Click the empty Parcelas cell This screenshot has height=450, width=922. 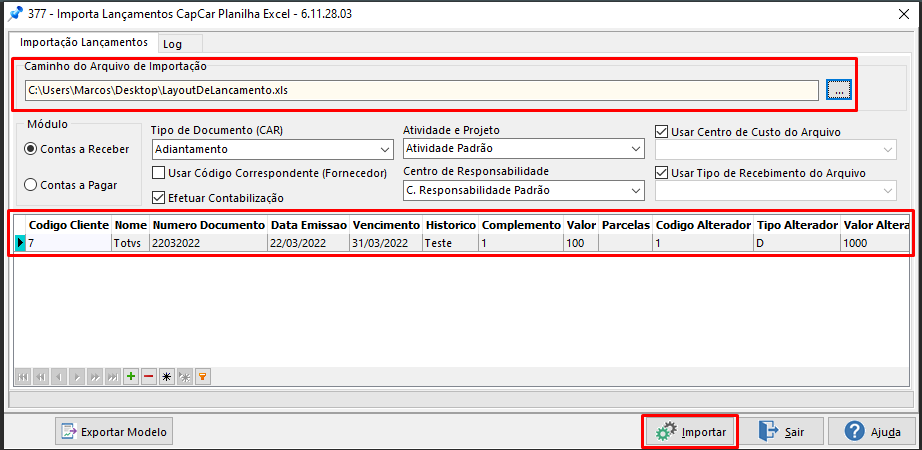(x=625, y=243)
